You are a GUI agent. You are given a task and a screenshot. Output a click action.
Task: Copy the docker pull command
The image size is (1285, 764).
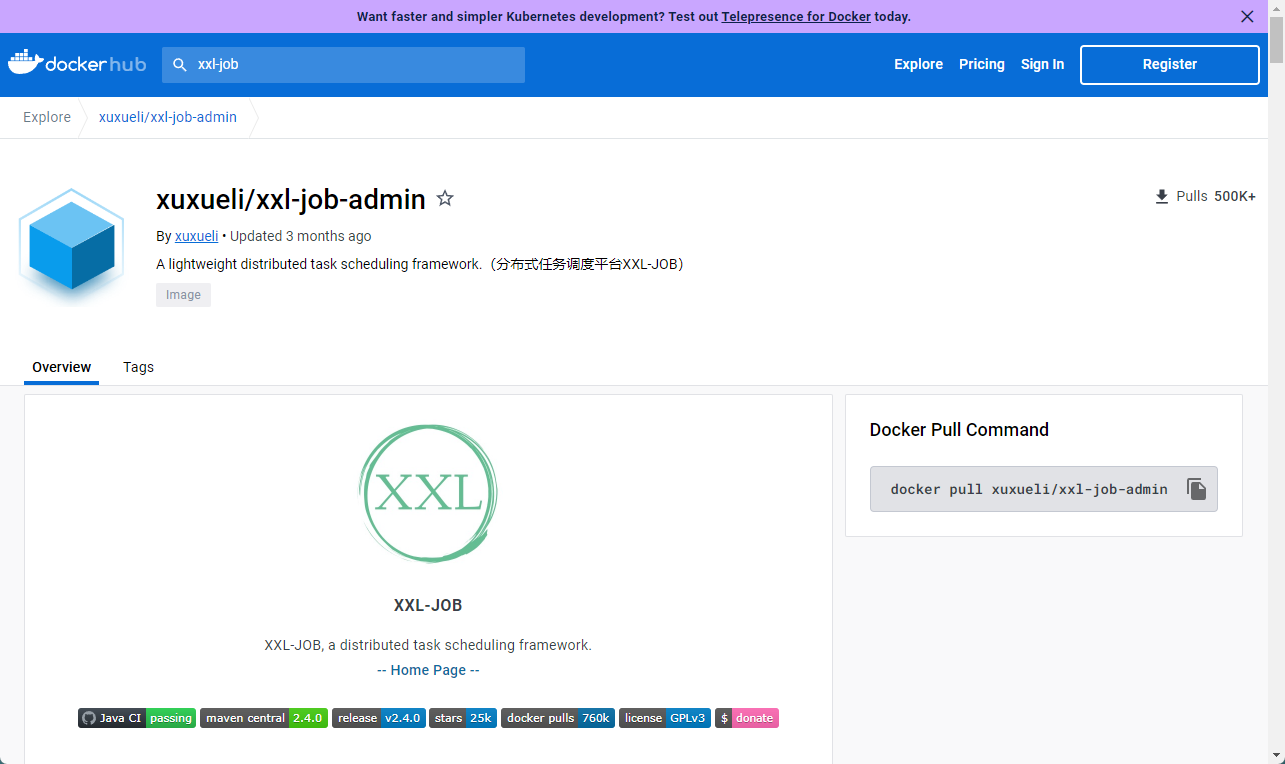(x=1196, y=489)
